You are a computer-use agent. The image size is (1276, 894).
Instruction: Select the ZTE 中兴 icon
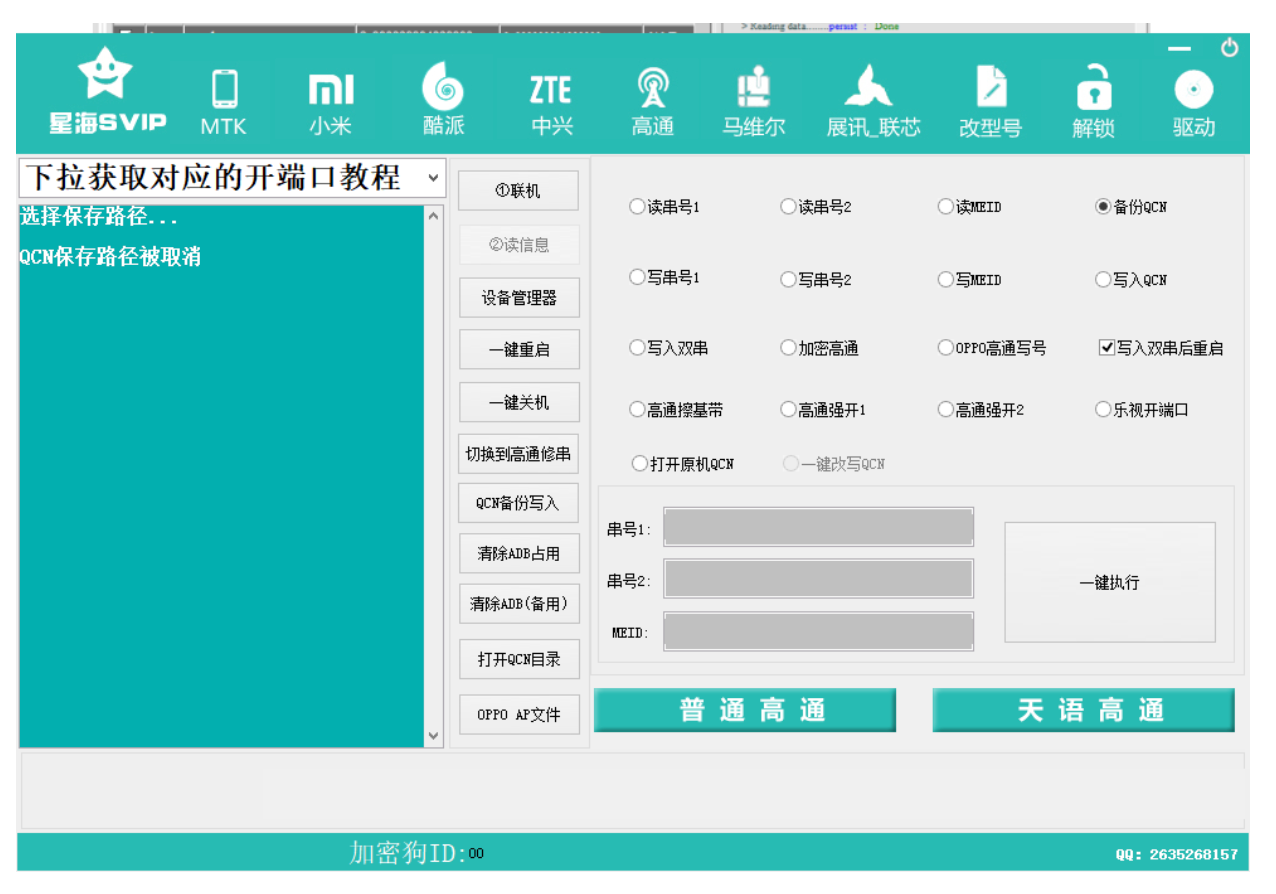pos(551,101)
